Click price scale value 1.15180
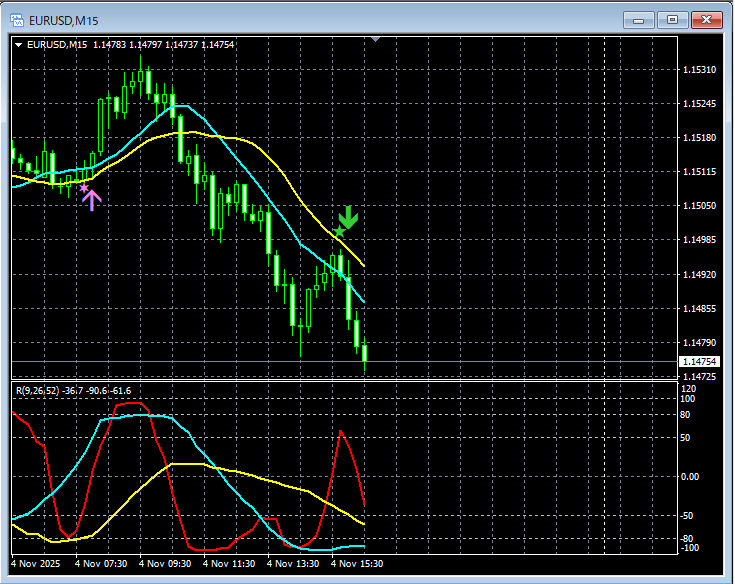735x584 pixels. 699,138
